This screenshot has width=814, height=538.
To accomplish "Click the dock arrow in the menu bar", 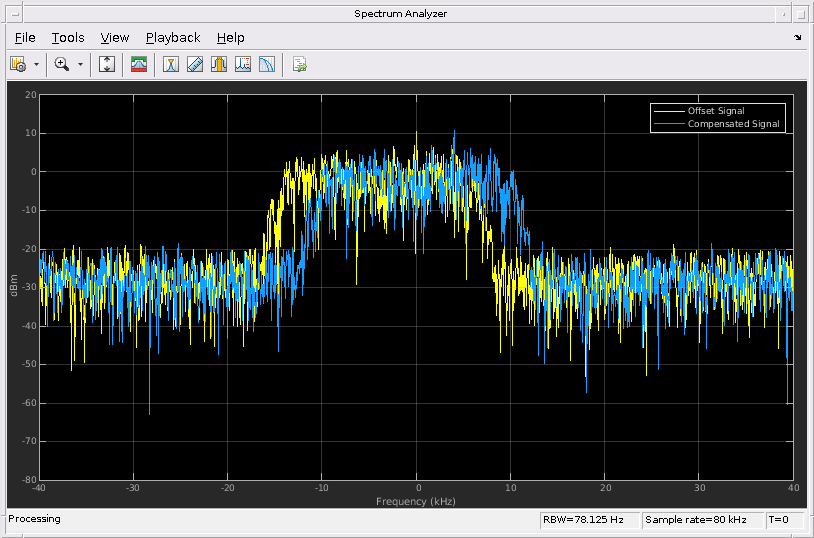I will 797,38.
